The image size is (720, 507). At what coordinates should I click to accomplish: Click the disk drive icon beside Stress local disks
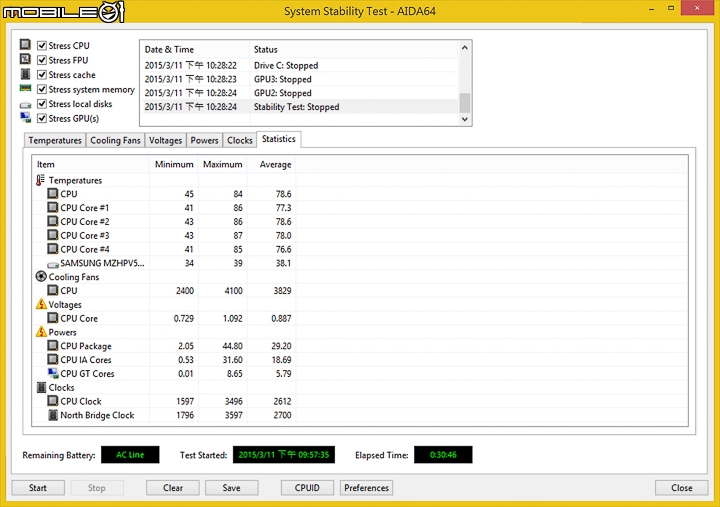(x=25, y=105)
